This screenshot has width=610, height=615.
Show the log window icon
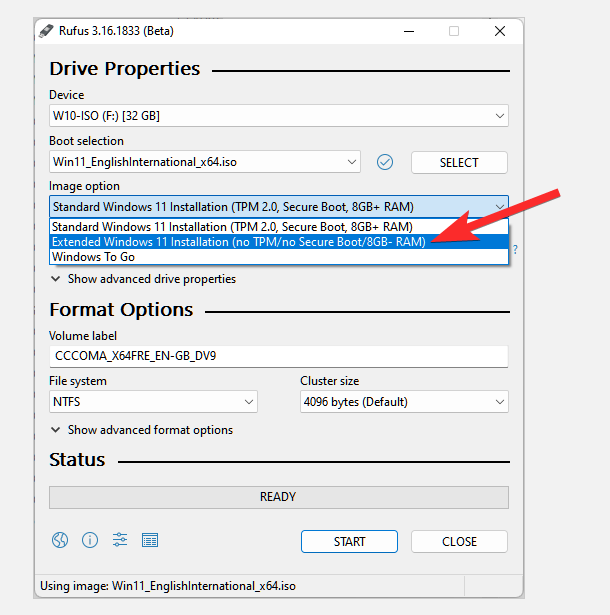150,541
